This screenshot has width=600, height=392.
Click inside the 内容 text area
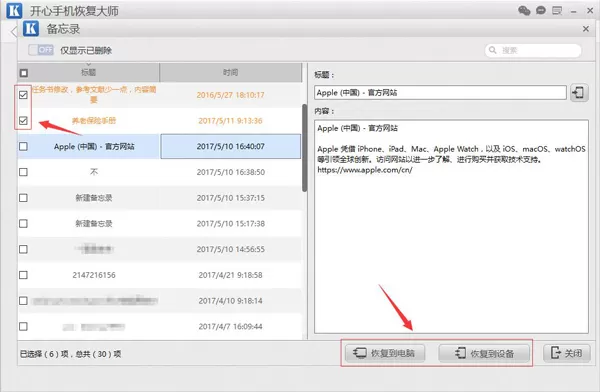click(452, 227)
